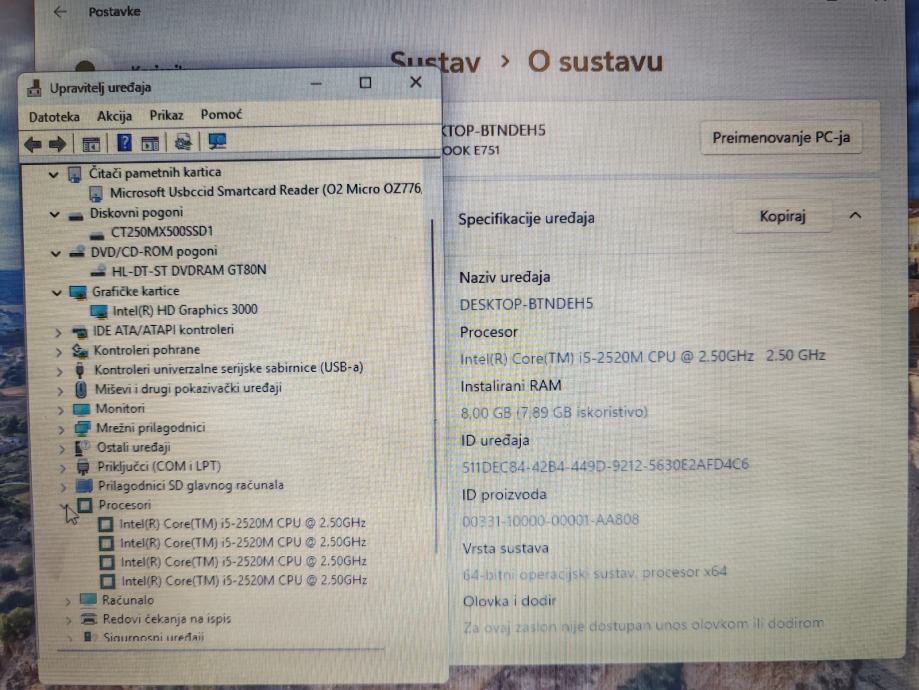Click the printer icon beside Redovi čekanja na ispis
Image resolution: width=919 pixels, height=690 pixels.
click(89, 618)
